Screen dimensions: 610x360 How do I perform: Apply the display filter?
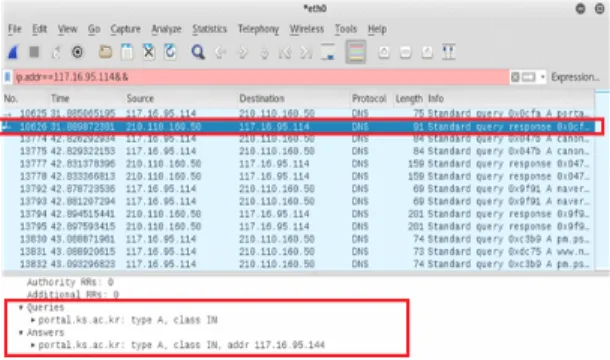tap(529, 77)
